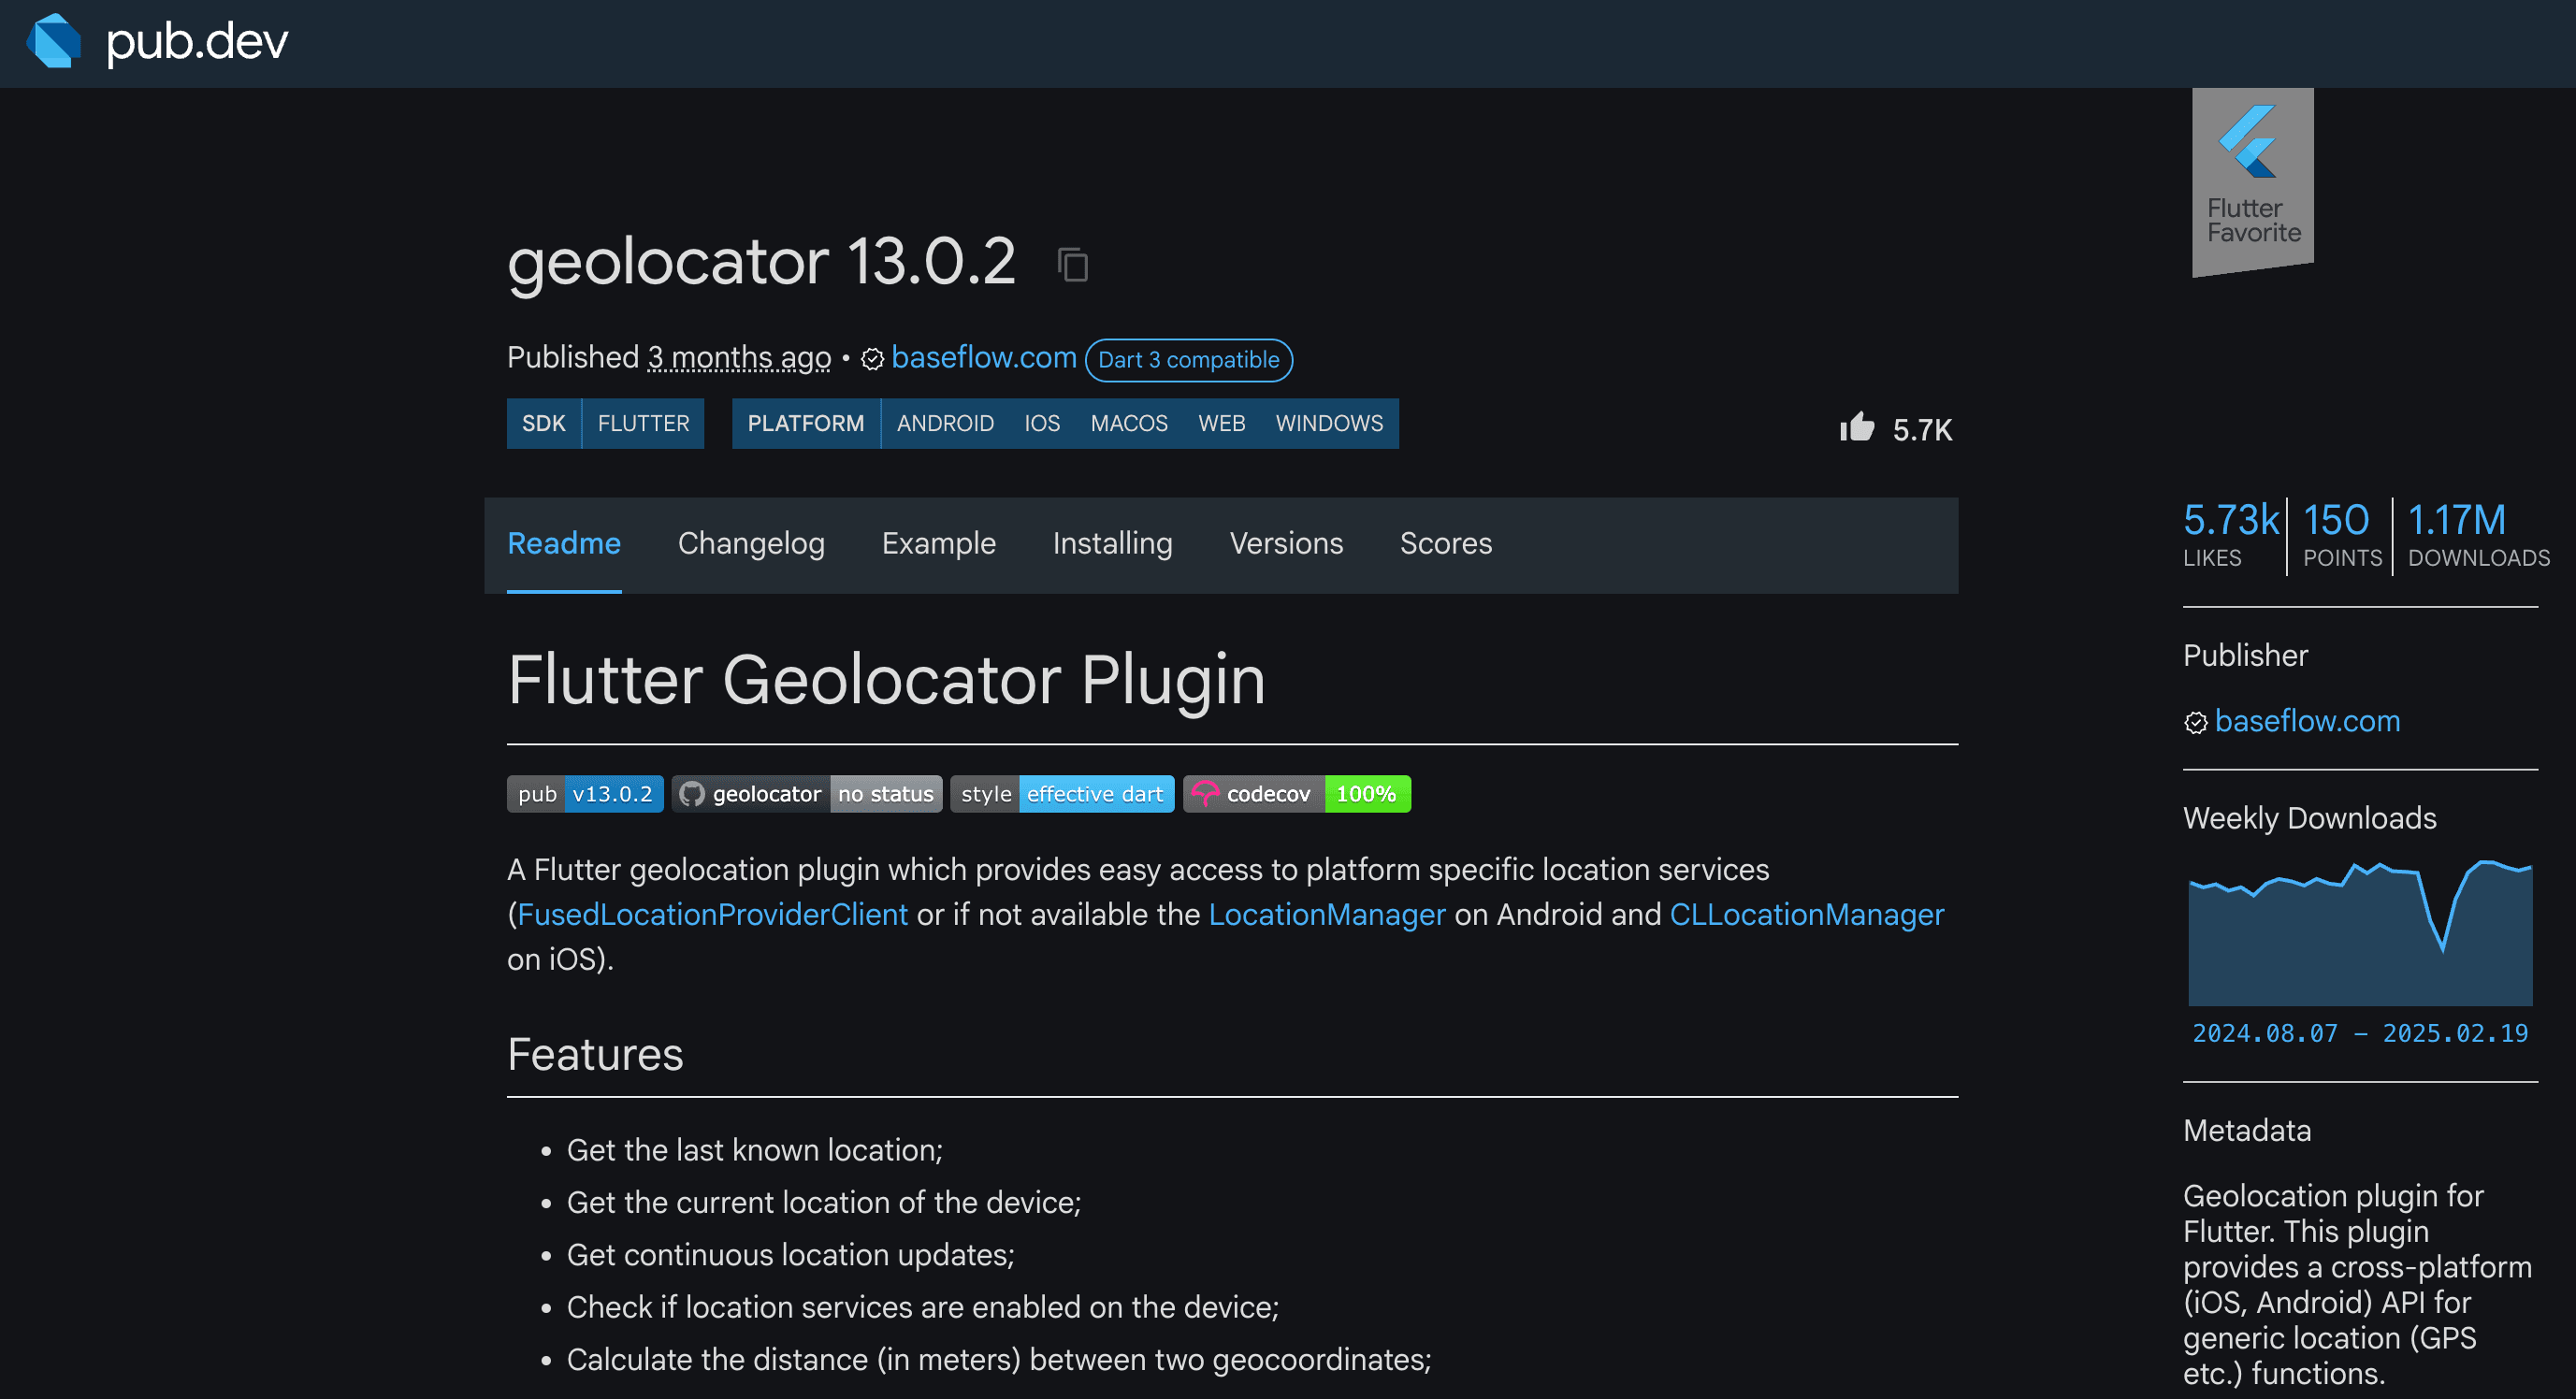Click the Flutter Geolocator Plugin heading
Screen dimensions: 2576x1399
tap(886, 680)
